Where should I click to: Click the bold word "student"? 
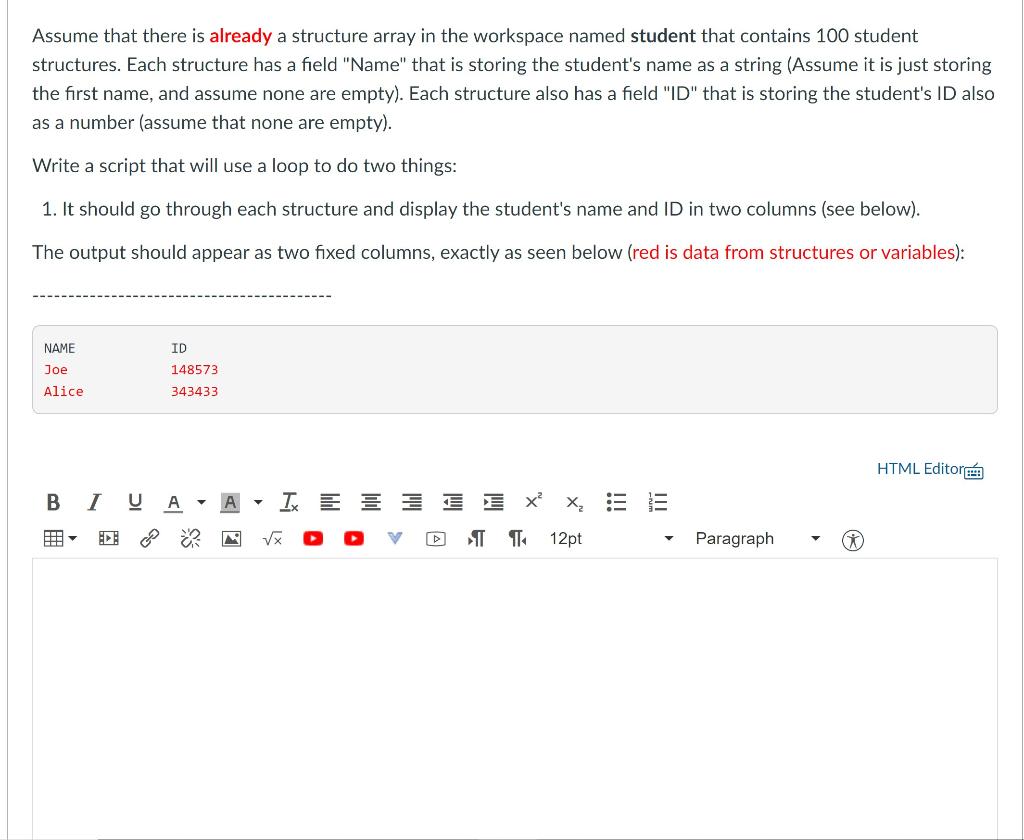(663, 36)
